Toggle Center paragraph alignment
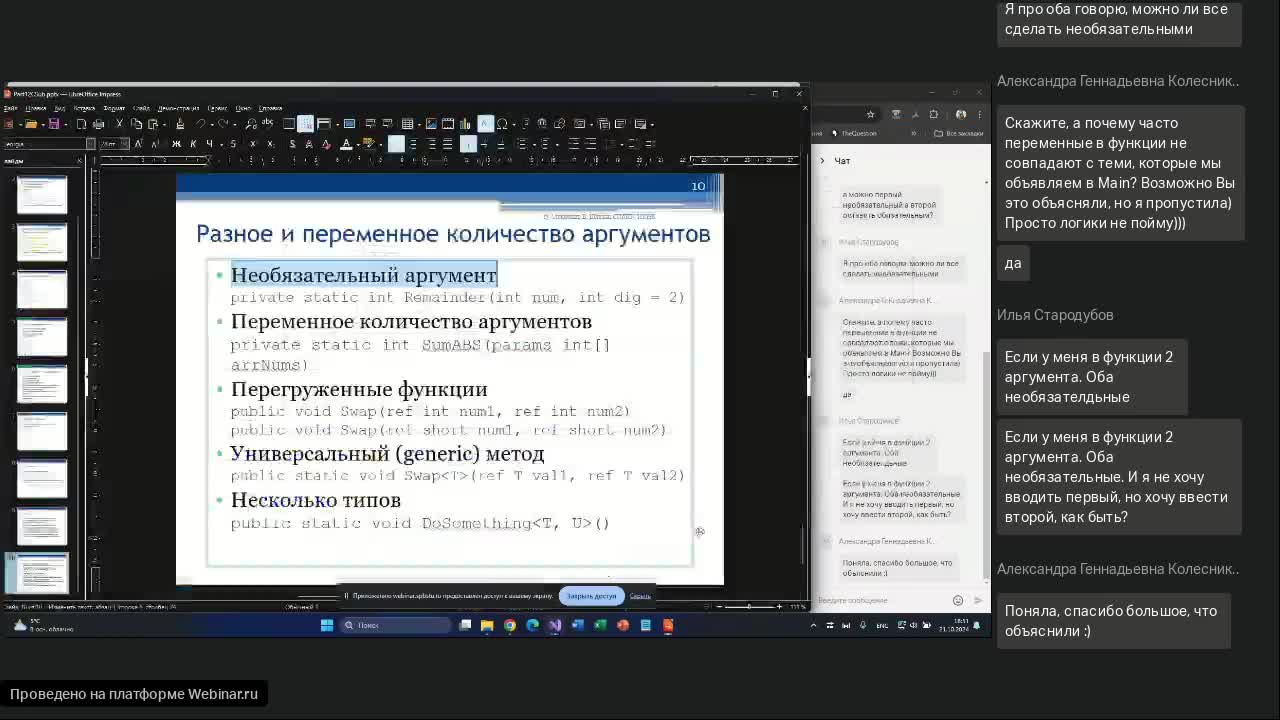Image resolution: width=1280 pixels, height=720 pixels. pyautogui.click(x=414, y=143)
